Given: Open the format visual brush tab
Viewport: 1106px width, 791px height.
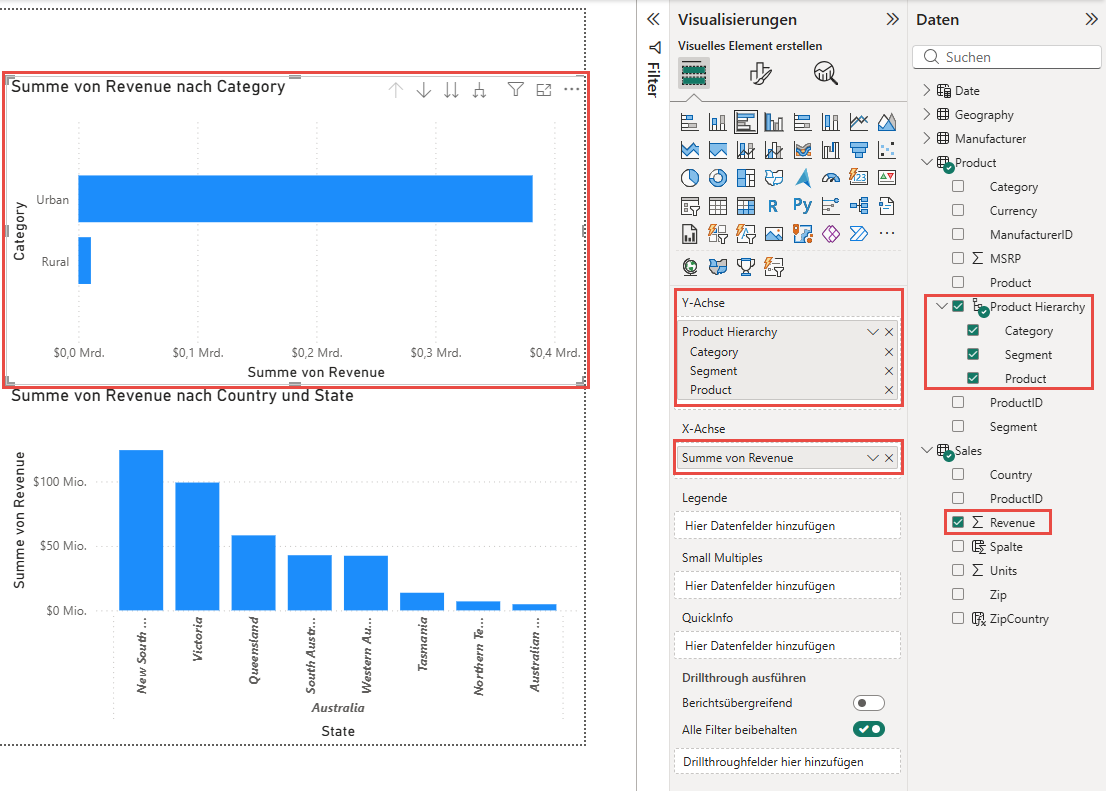Looking at the screenshot, I should coord(760,73).
